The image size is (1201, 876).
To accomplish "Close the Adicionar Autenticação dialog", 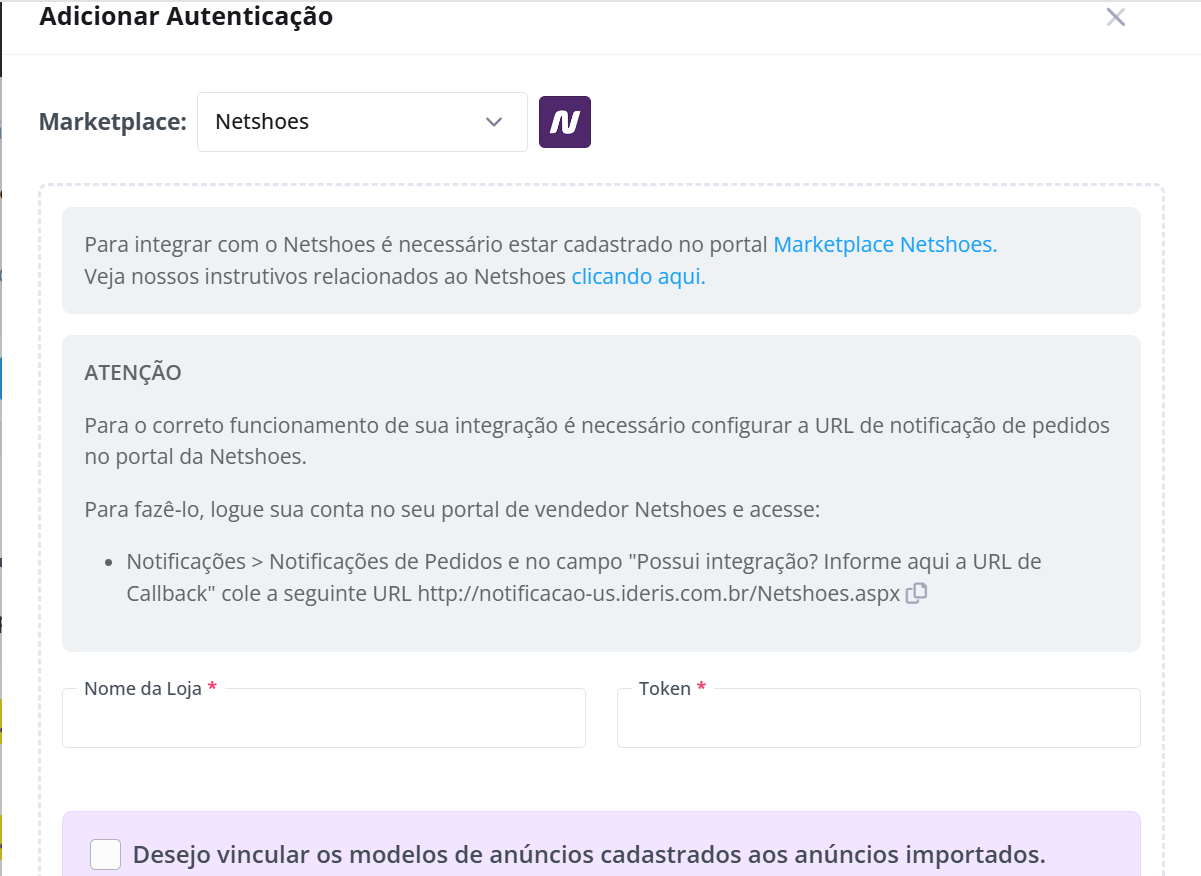I will tap(1116, 17).
